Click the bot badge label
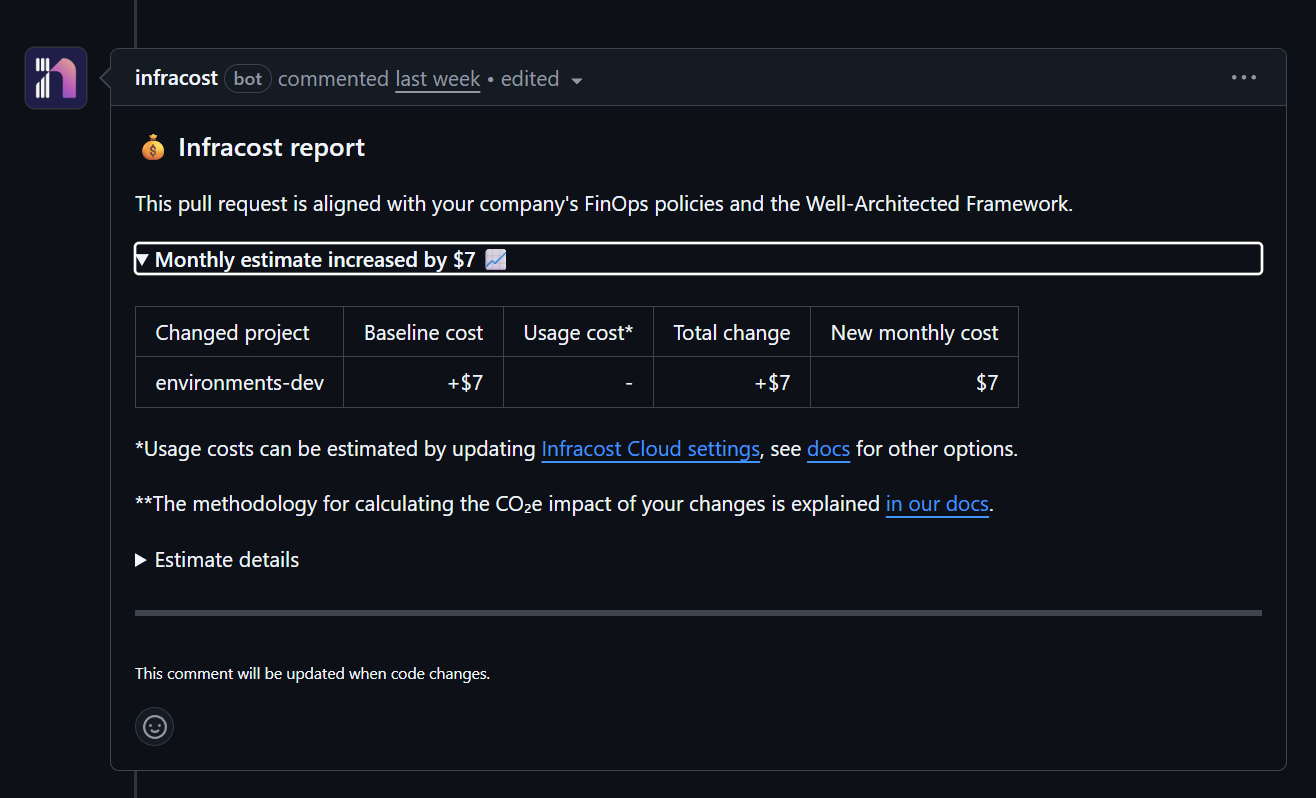Image resolution: width=1316 pixels, height=798 pixels. point(248,79)
